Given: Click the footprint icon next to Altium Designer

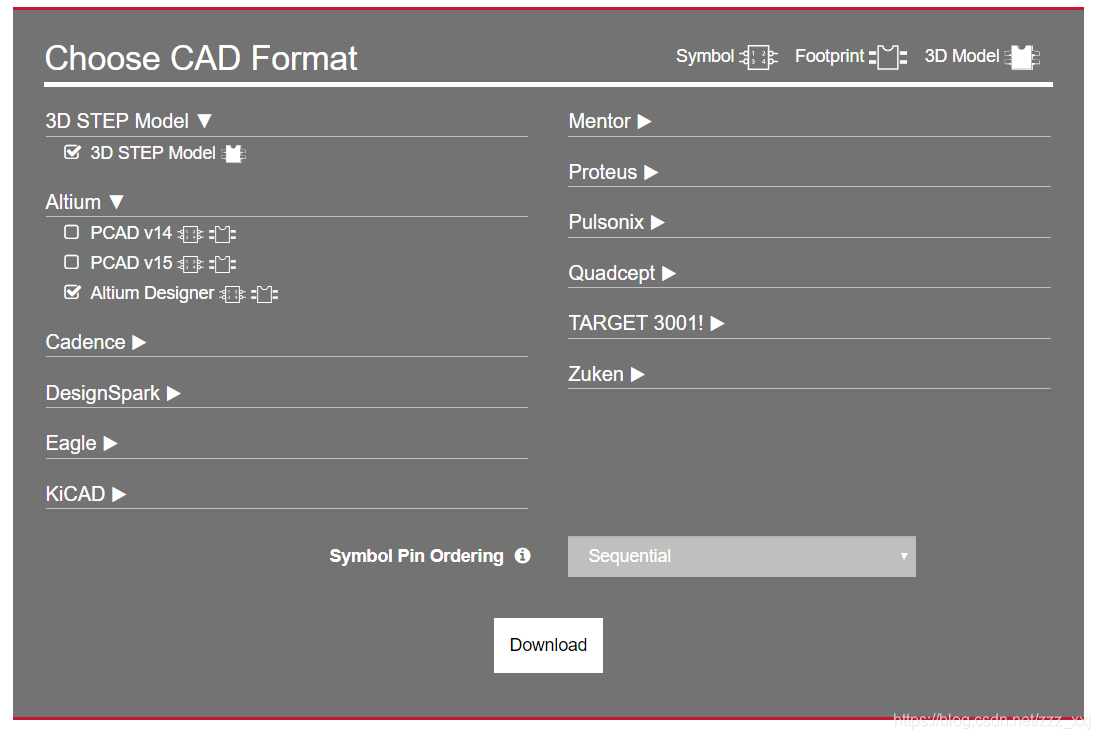Looking at the screenshot, I should [264, 294].
